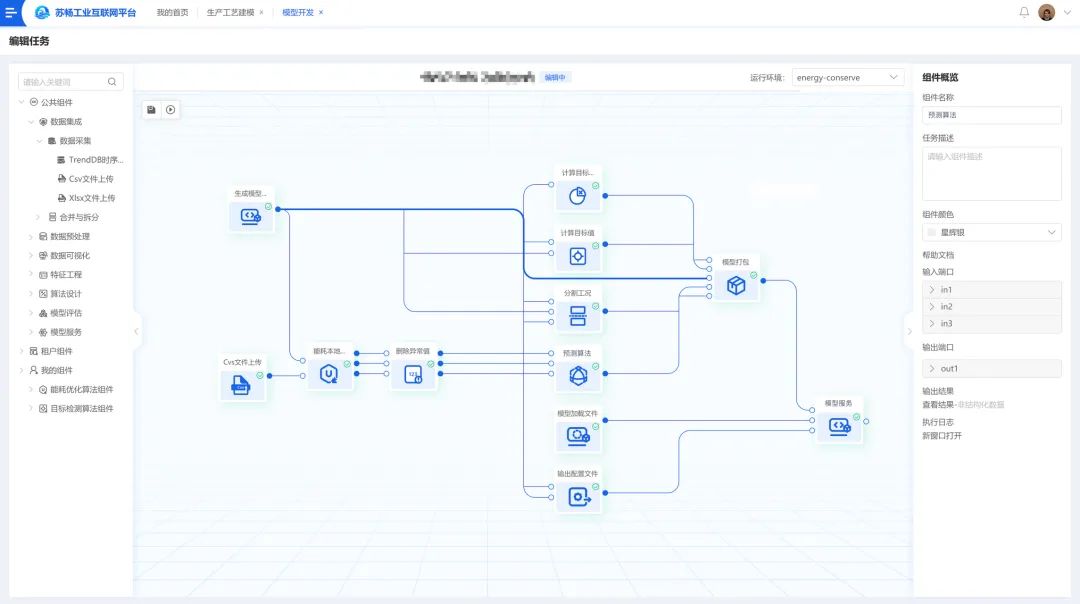This screenshot has height=604, width=1080.
Task: Select the 模型打包 cube node icon
Action: tap(735, 286)
